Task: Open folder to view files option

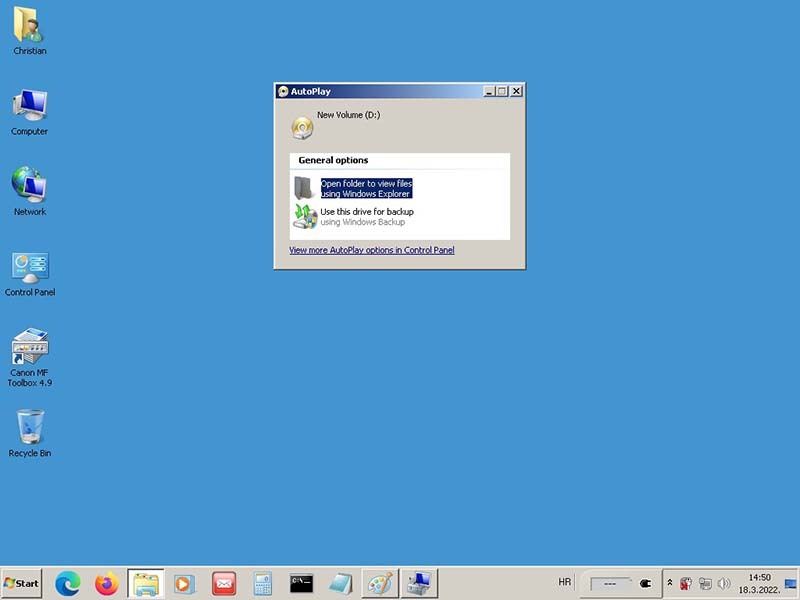Action: [x=366, y=189]
